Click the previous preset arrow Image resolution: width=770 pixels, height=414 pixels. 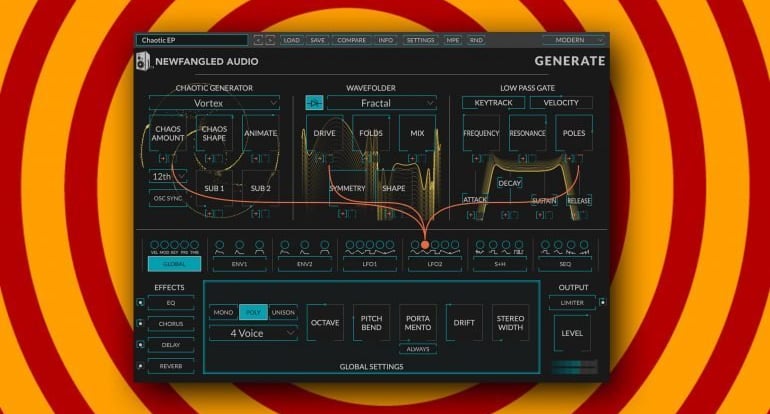[258, 40]
